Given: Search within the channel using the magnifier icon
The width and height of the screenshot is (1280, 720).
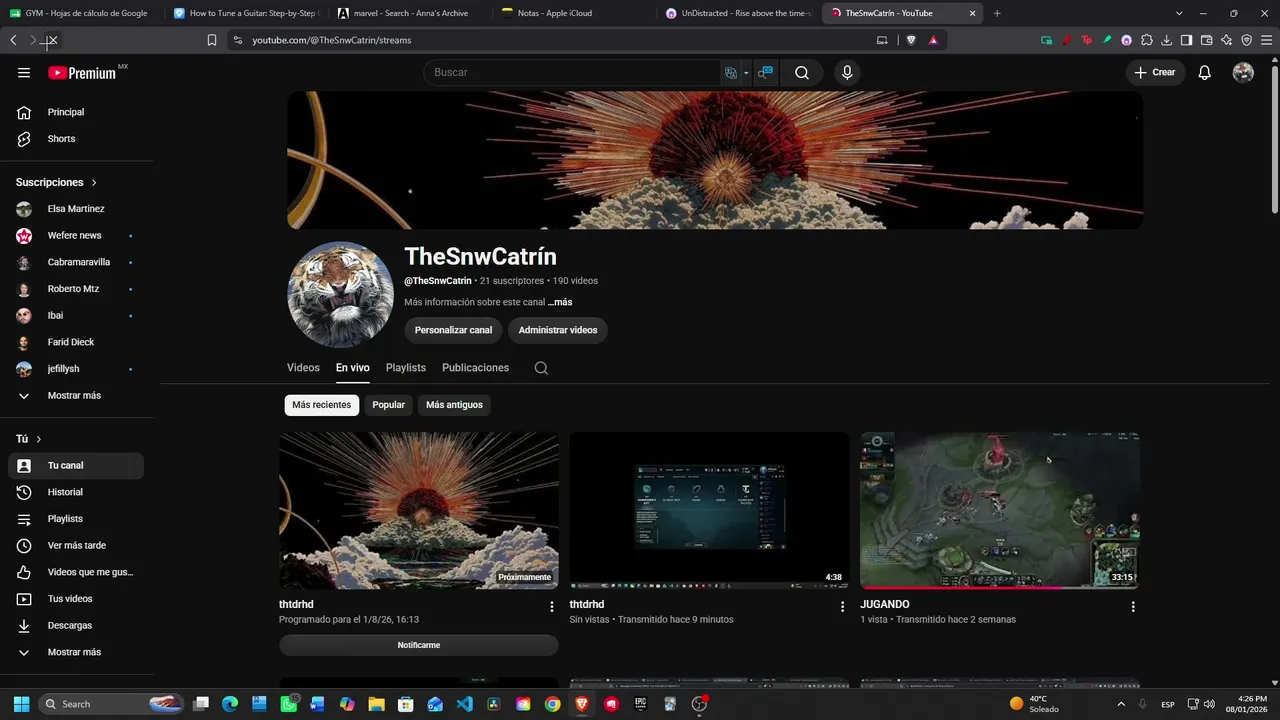Looking at the screenshot, I should tap(541, 368).
